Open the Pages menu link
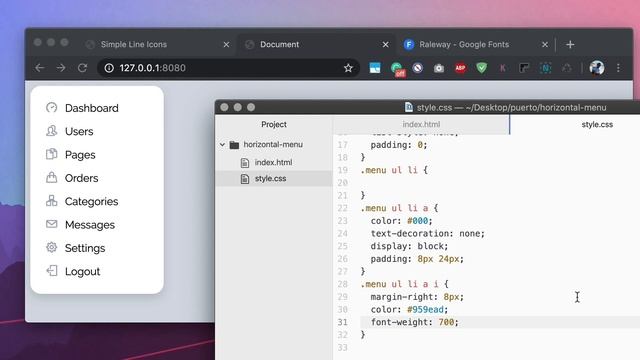This screenshot has width=640, height=360. click(80, 155)
